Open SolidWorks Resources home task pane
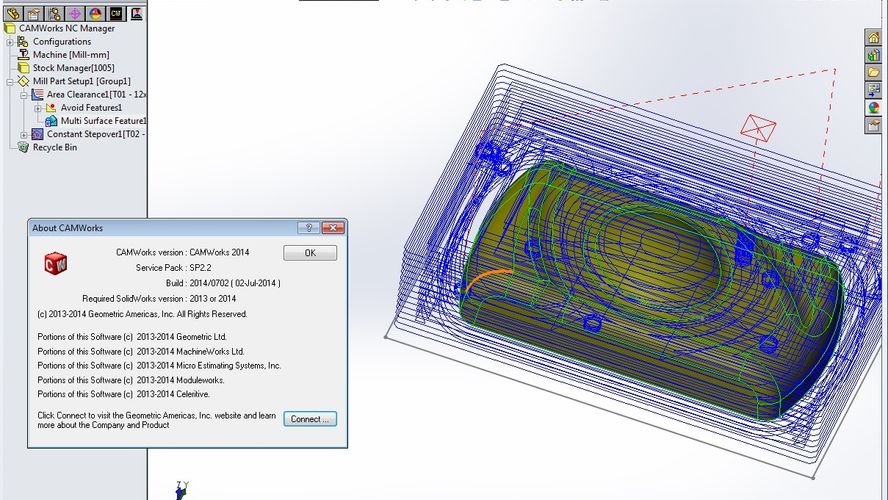The image size is (888, 500). coord(873,37)
